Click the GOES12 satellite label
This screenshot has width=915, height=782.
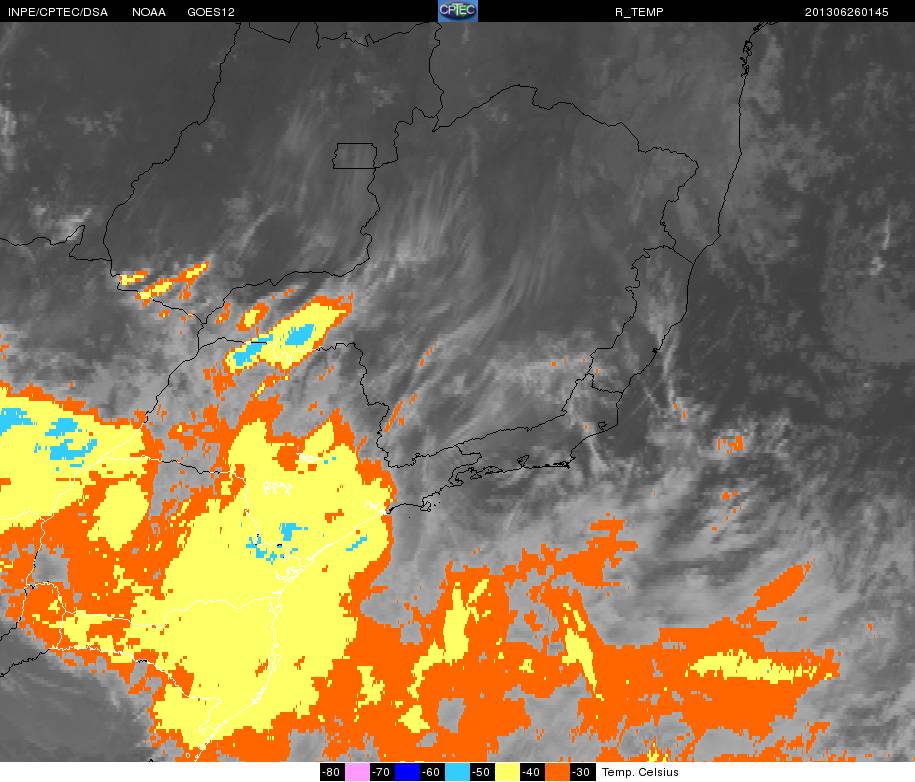(211, 12)
